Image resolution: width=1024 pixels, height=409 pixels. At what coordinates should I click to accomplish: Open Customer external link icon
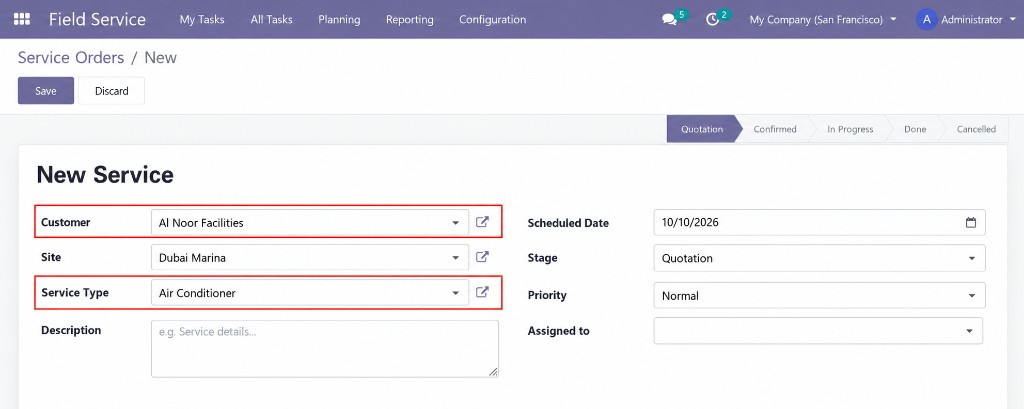(x=482, y=222)
